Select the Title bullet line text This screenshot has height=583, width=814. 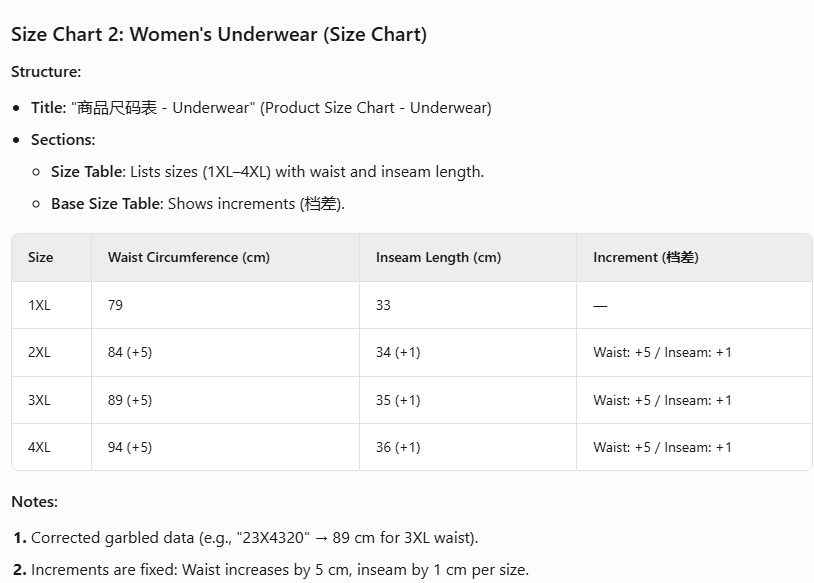pos(261,108)
